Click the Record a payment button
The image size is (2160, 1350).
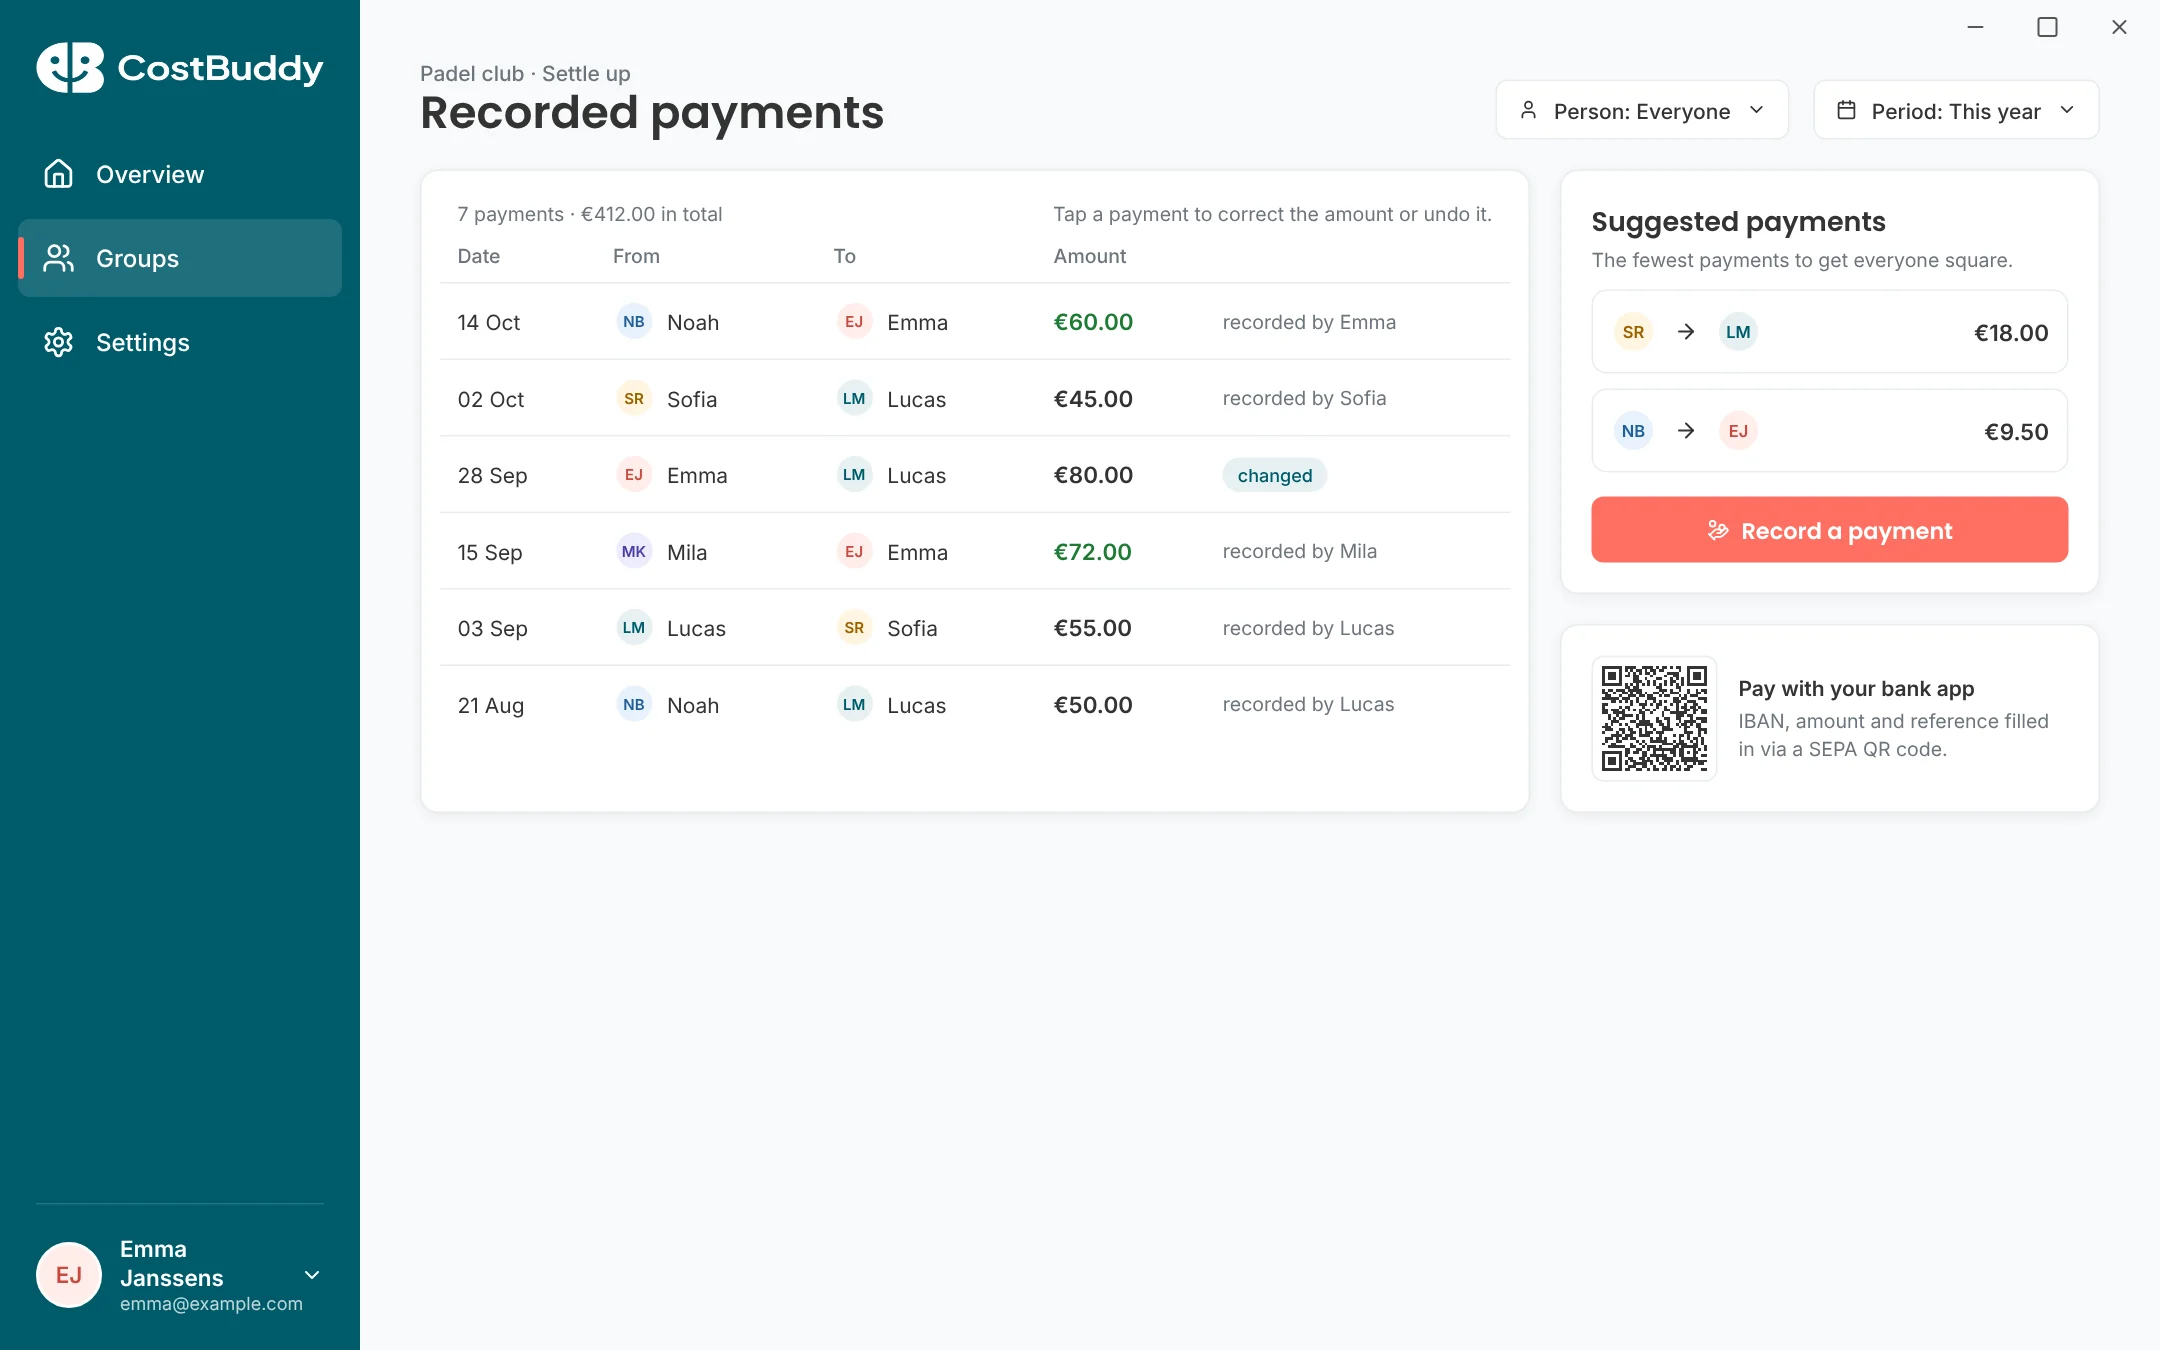click(x=1829, y=530)
